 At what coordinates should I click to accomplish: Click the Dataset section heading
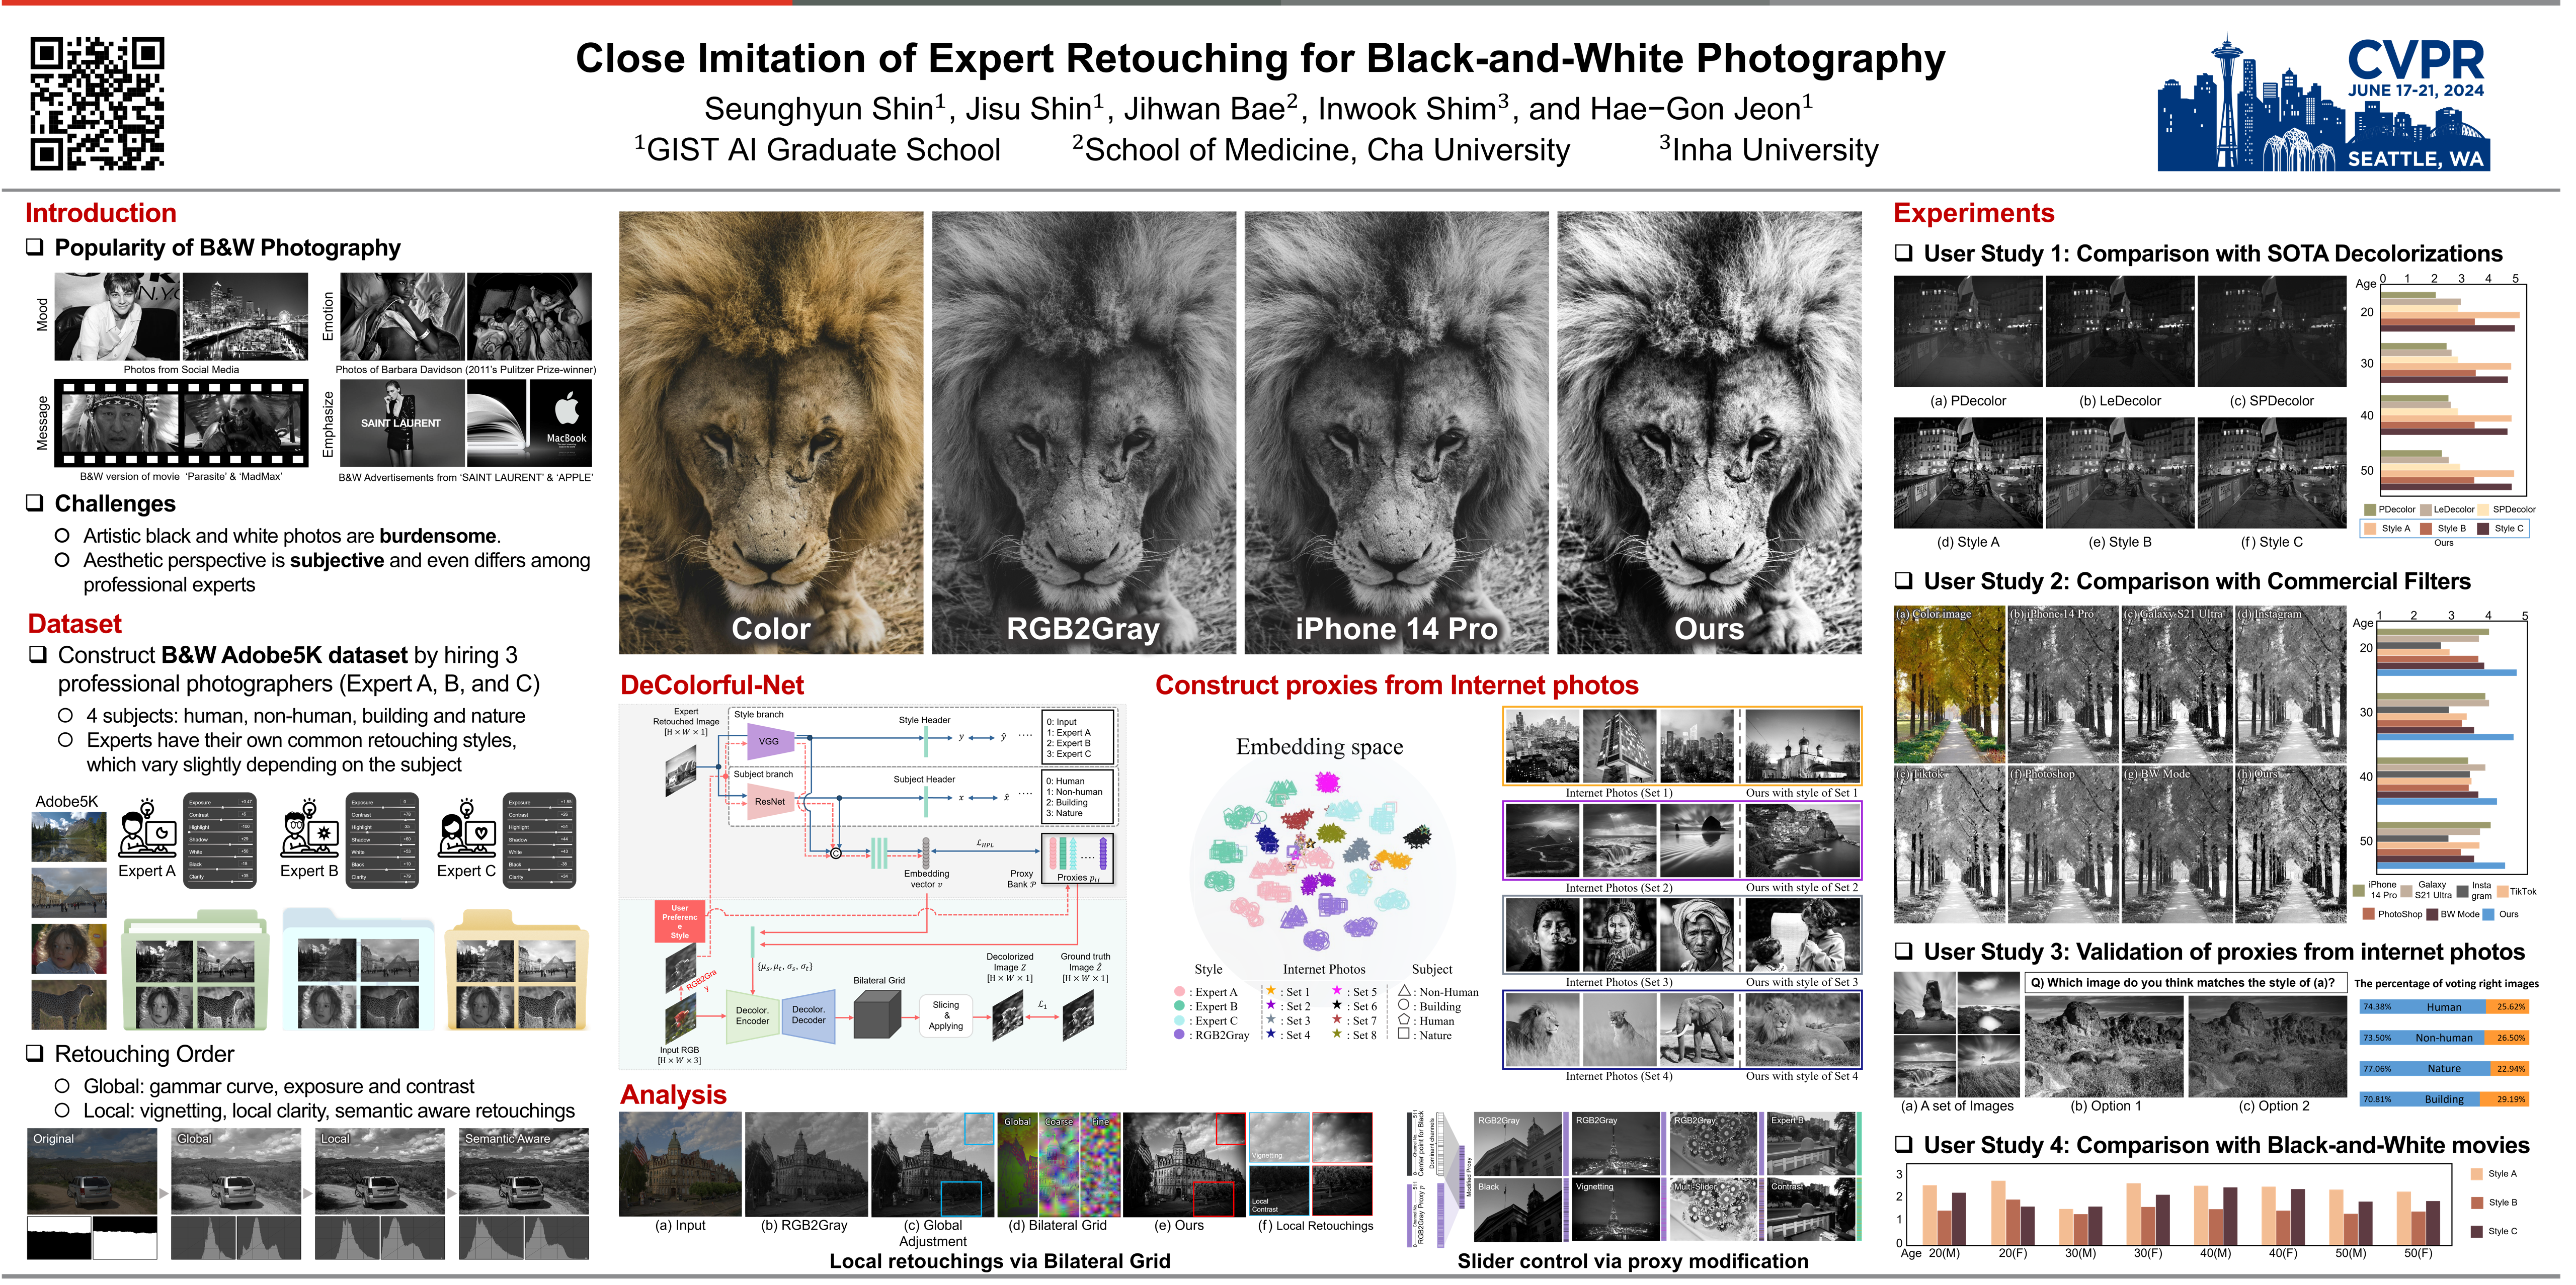point(75,624)
